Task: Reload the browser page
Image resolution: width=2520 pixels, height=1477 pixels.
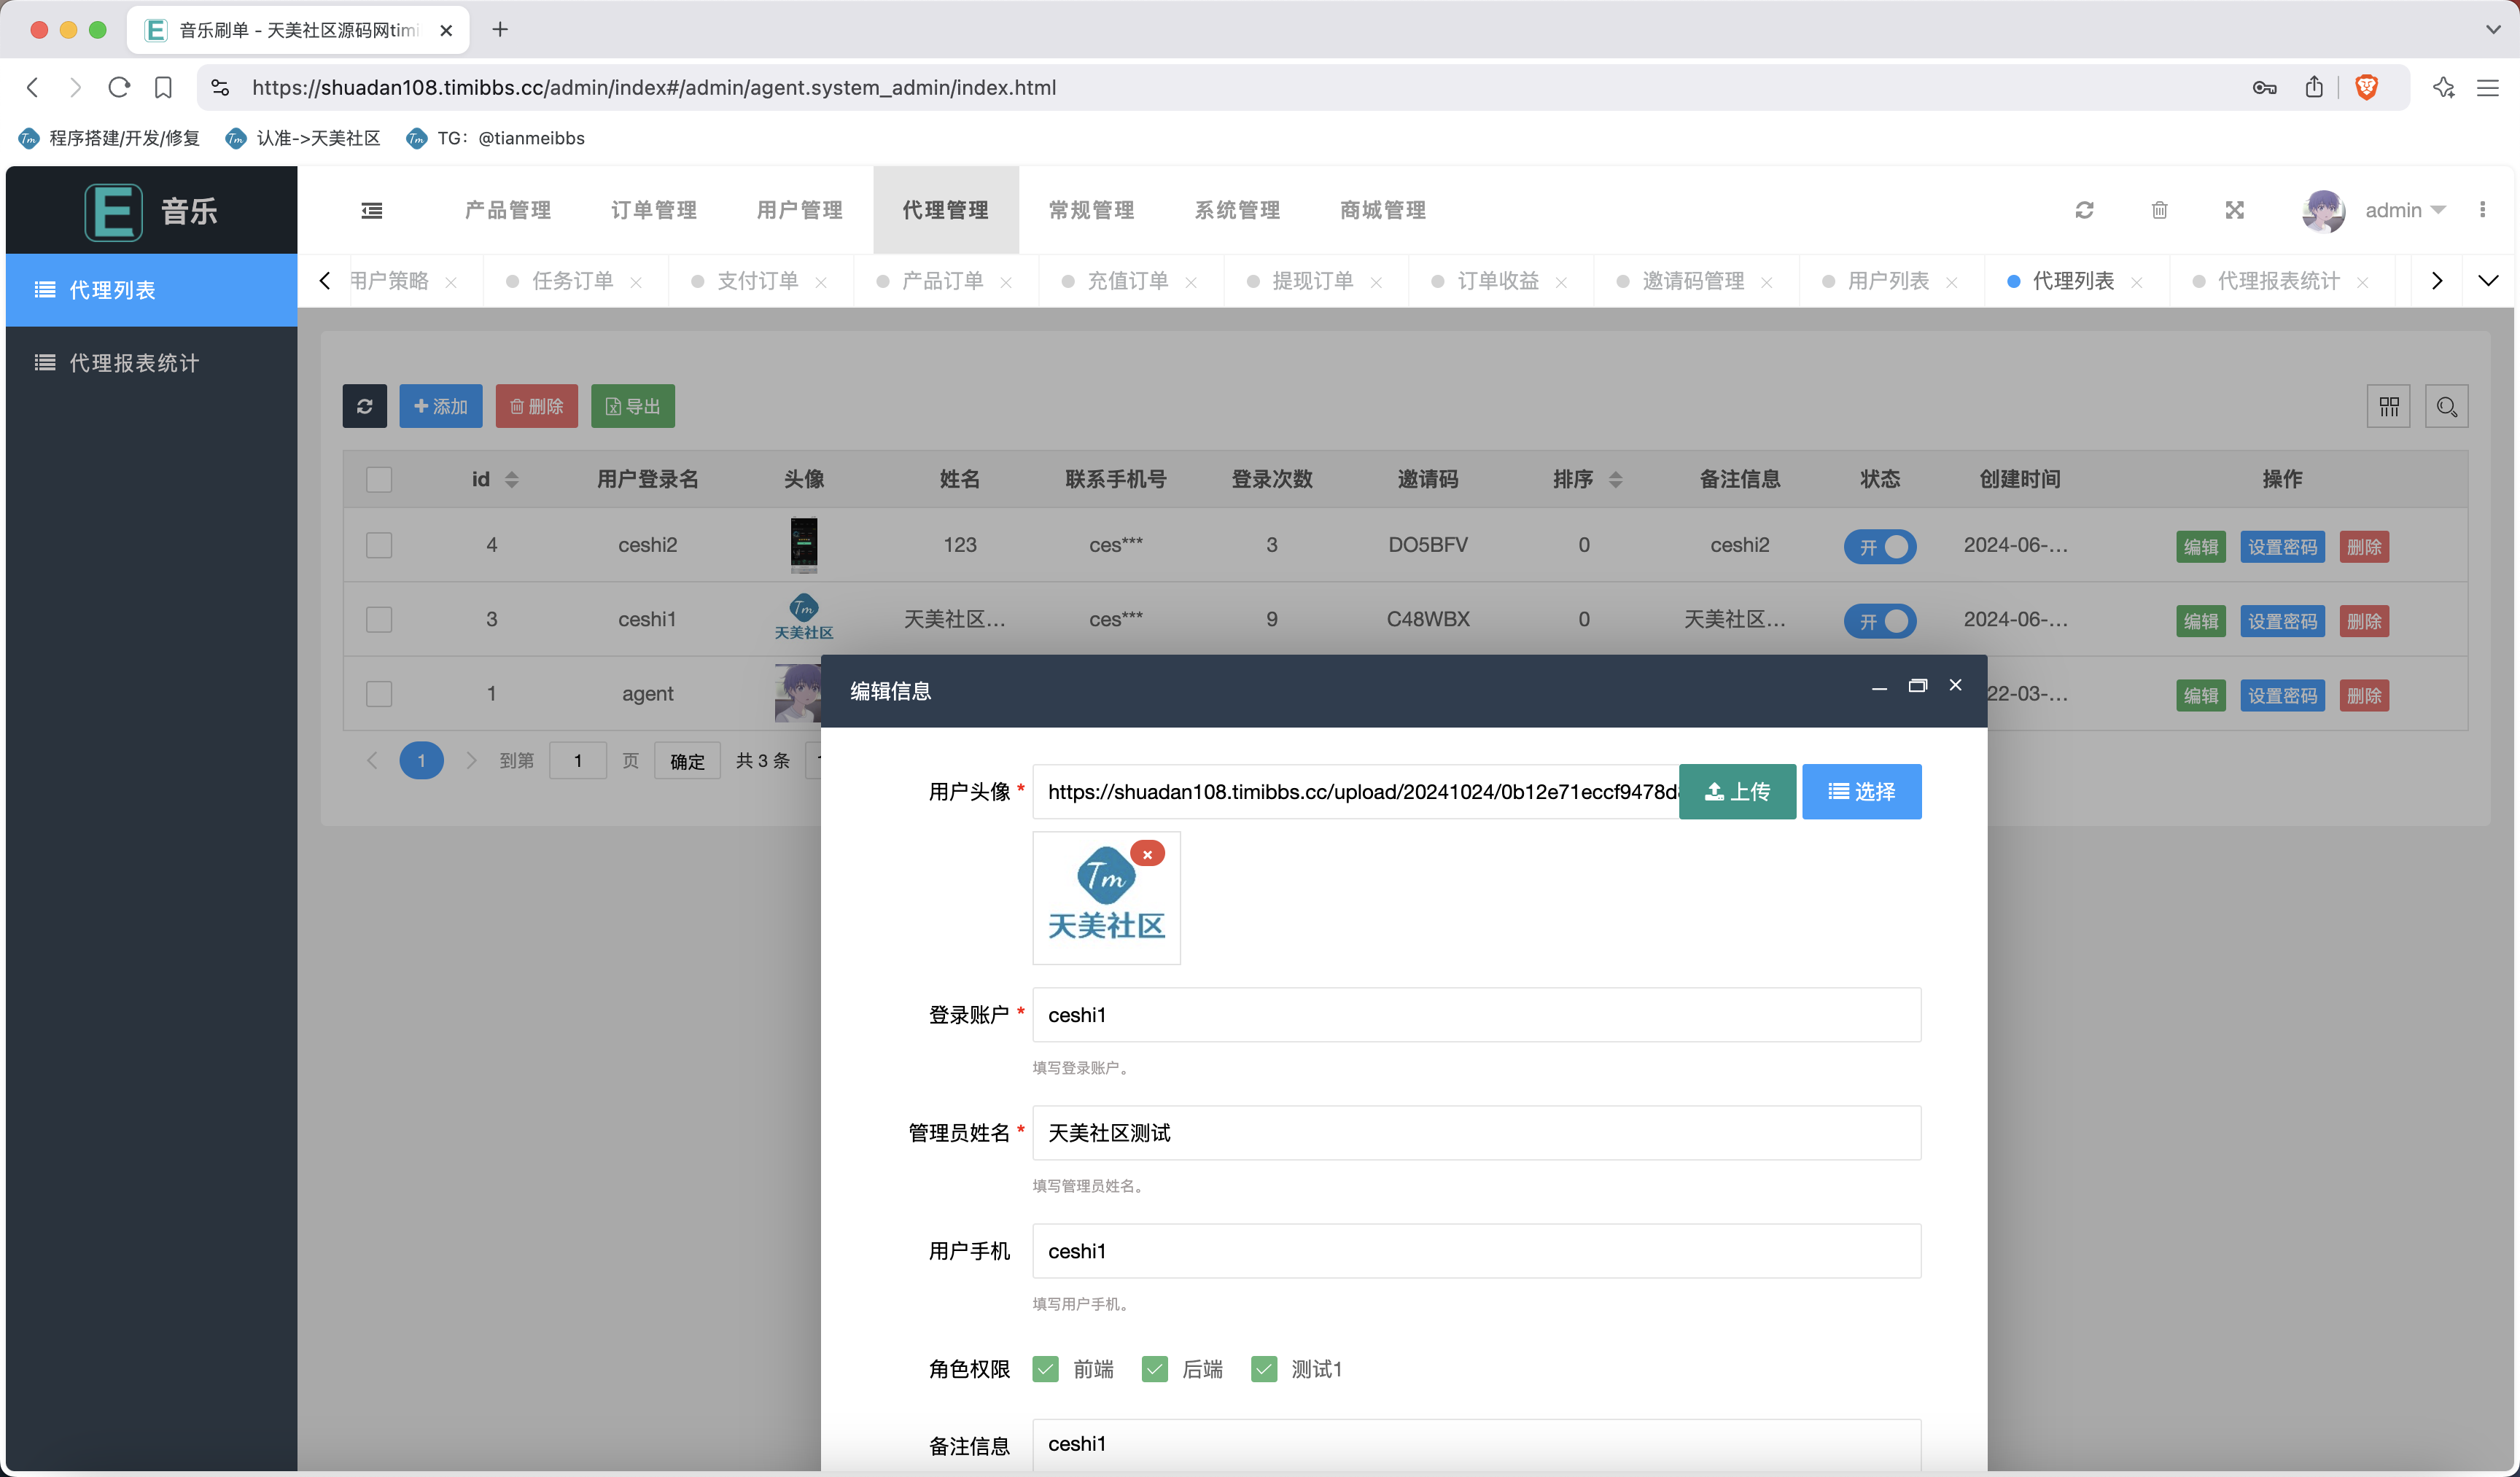Action: coord(119,88)
